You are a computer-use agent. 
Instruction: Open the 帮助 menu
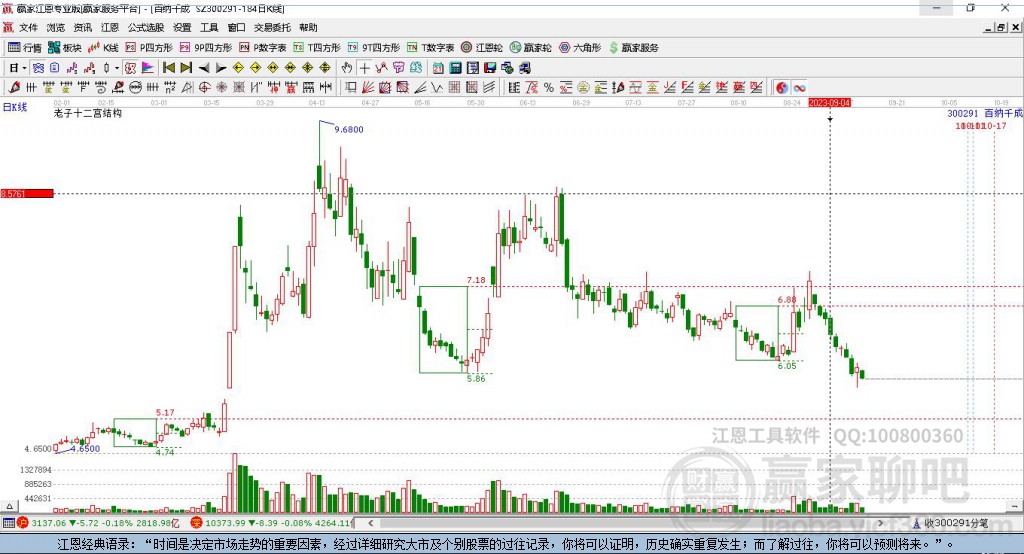coord(308,27)
